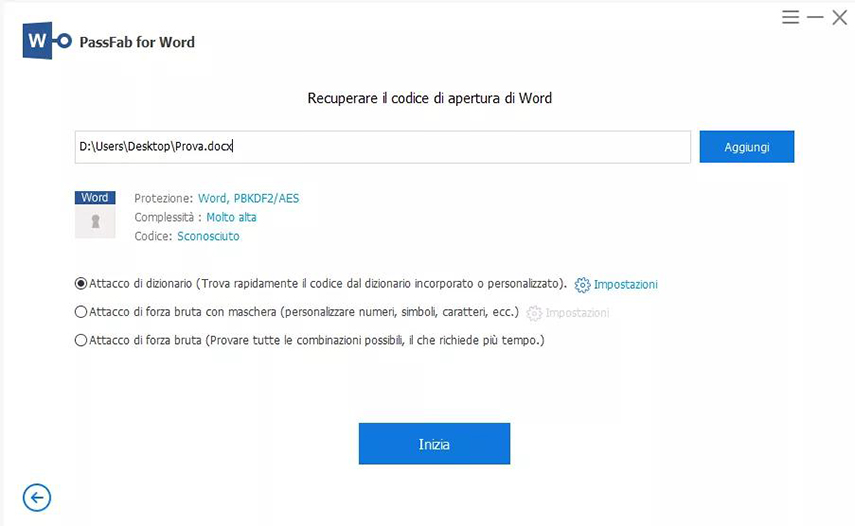This screenshot has height=526, width=855.
Task: Click the locked Word document file icon
Action: coord(95,222)
